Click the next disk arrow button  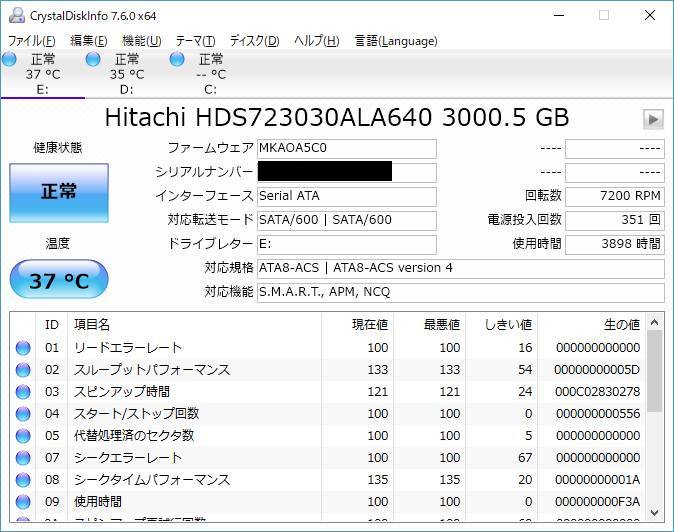point(653,119)
